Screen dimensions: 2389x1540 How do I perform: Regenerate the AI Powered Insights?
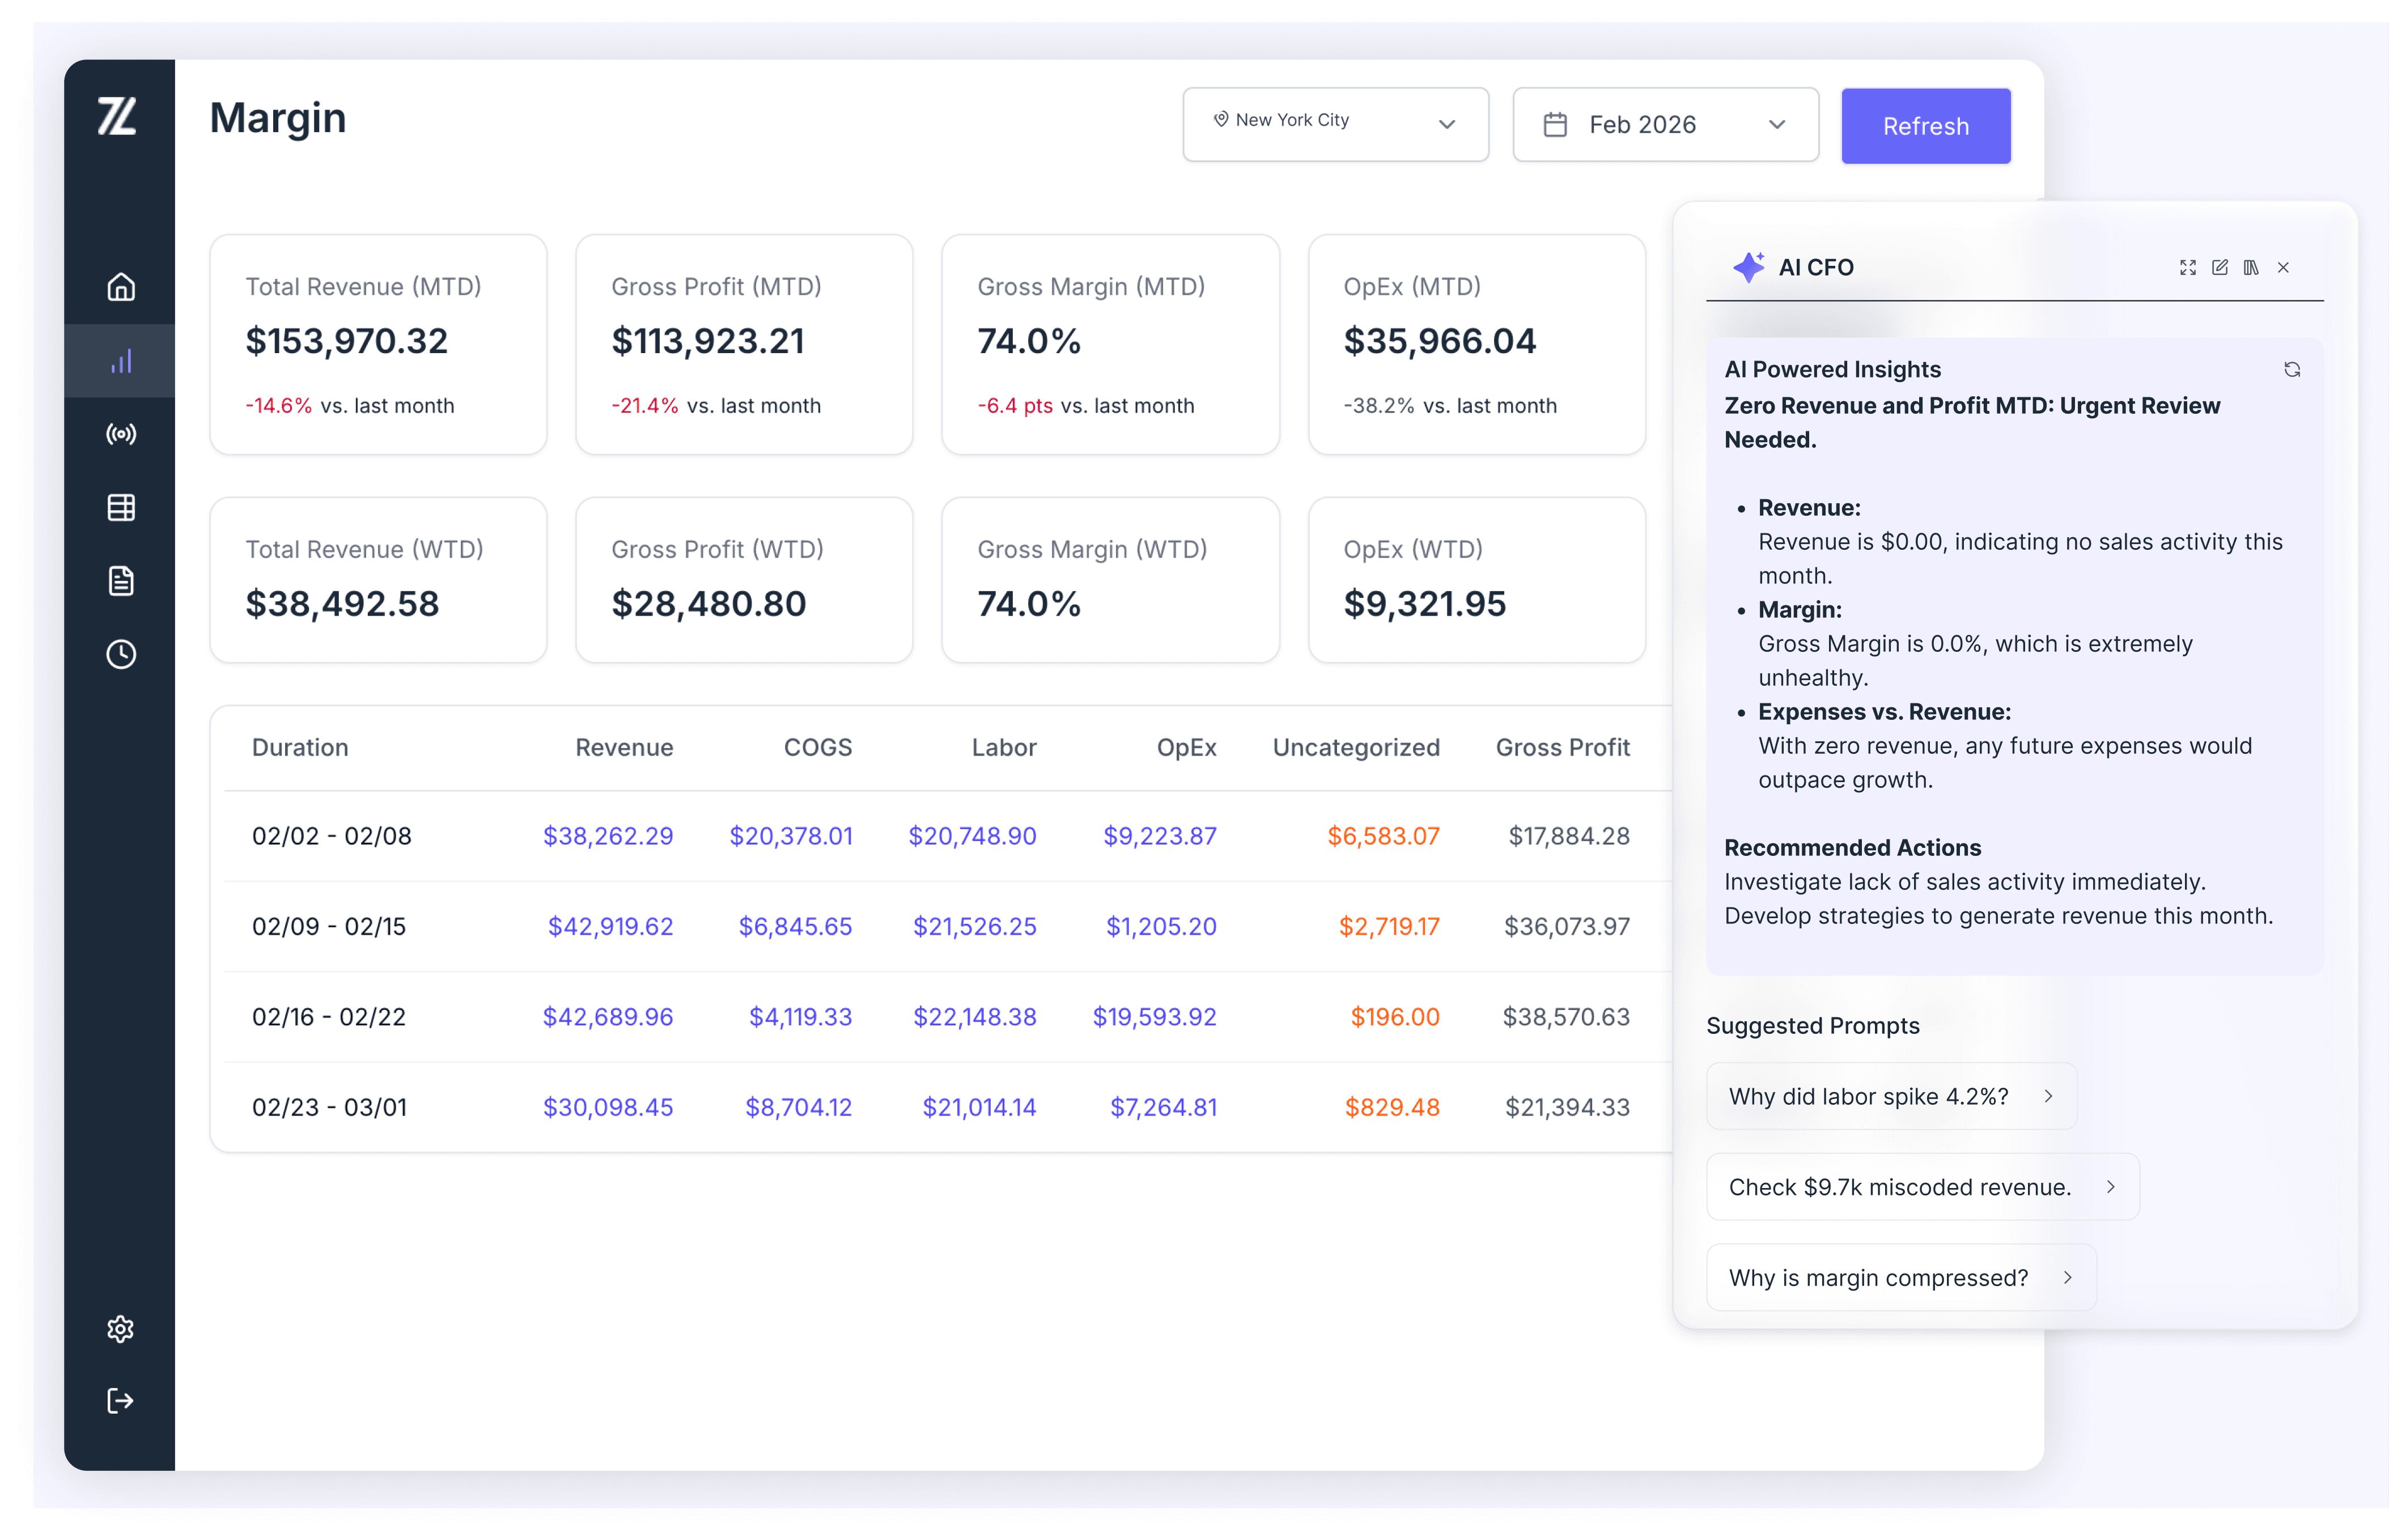[2292, 370]
